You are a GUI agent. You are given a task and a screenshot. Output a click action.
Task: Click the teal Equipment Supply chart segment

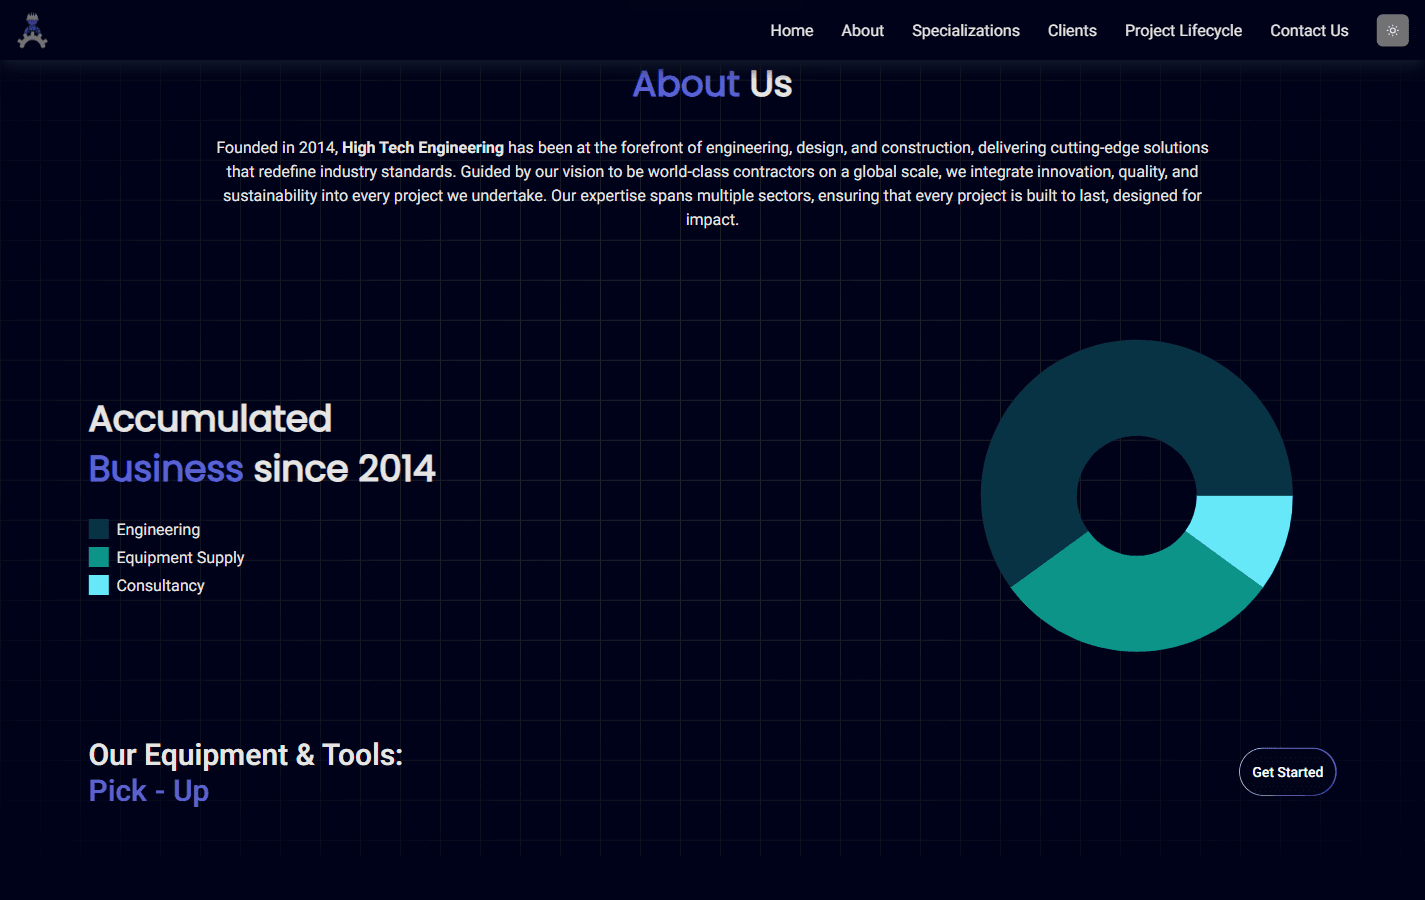1137,602
